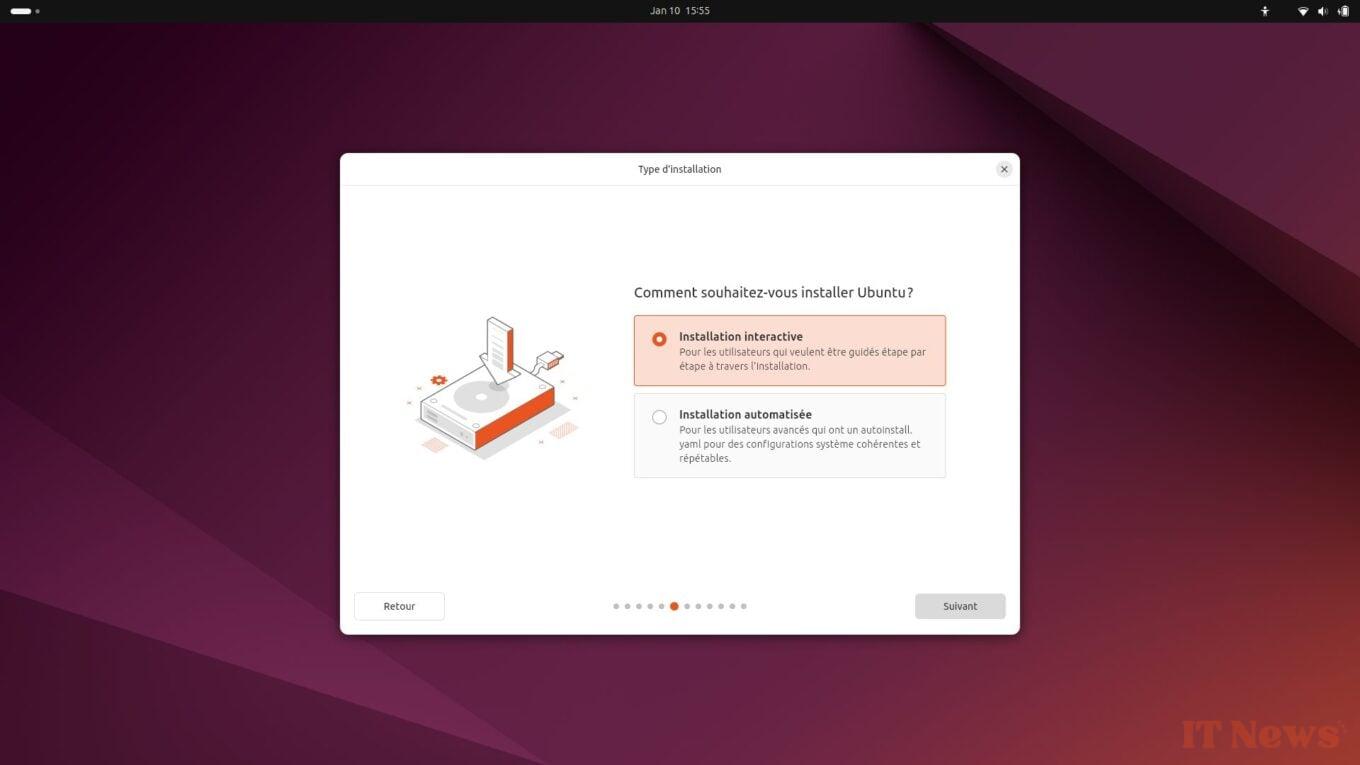Image resolution: width=1360 pixels, height=765 pixels.
Task: Click the small dot beside the Activities pill
Action: (x=38, y=11)
